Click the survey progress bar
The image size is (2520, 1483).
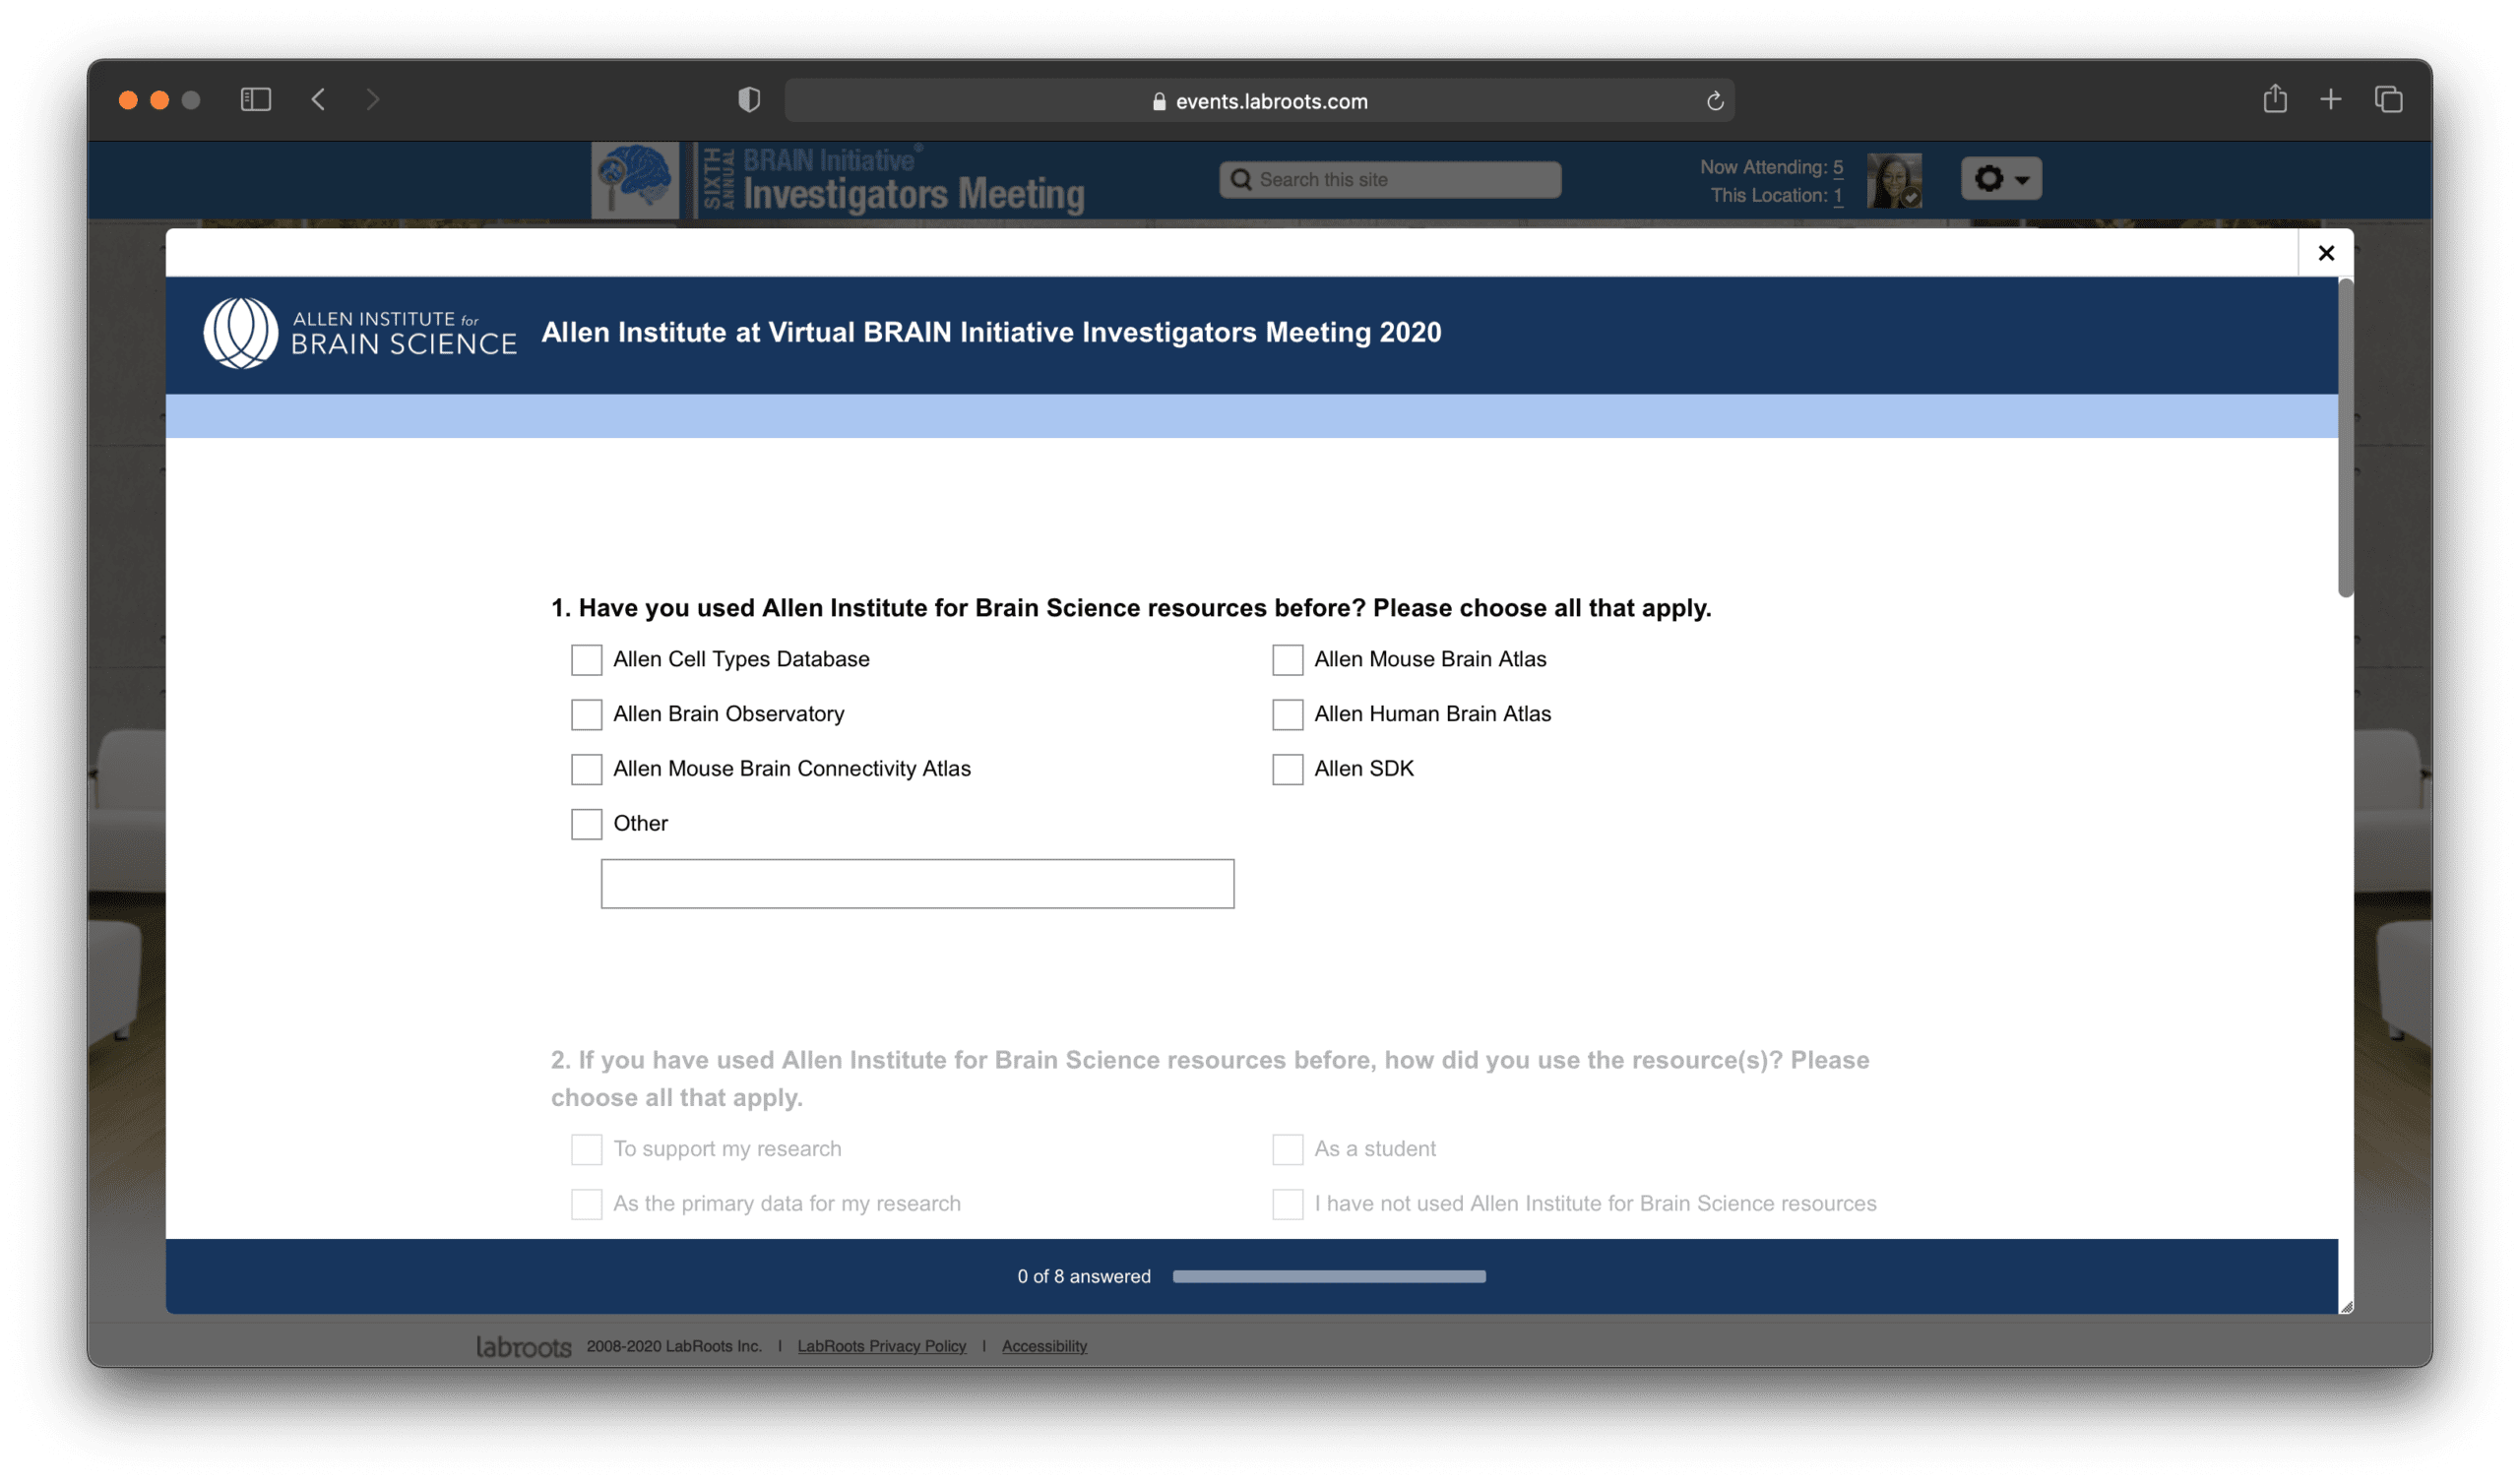click(x=1328, y=1276)
